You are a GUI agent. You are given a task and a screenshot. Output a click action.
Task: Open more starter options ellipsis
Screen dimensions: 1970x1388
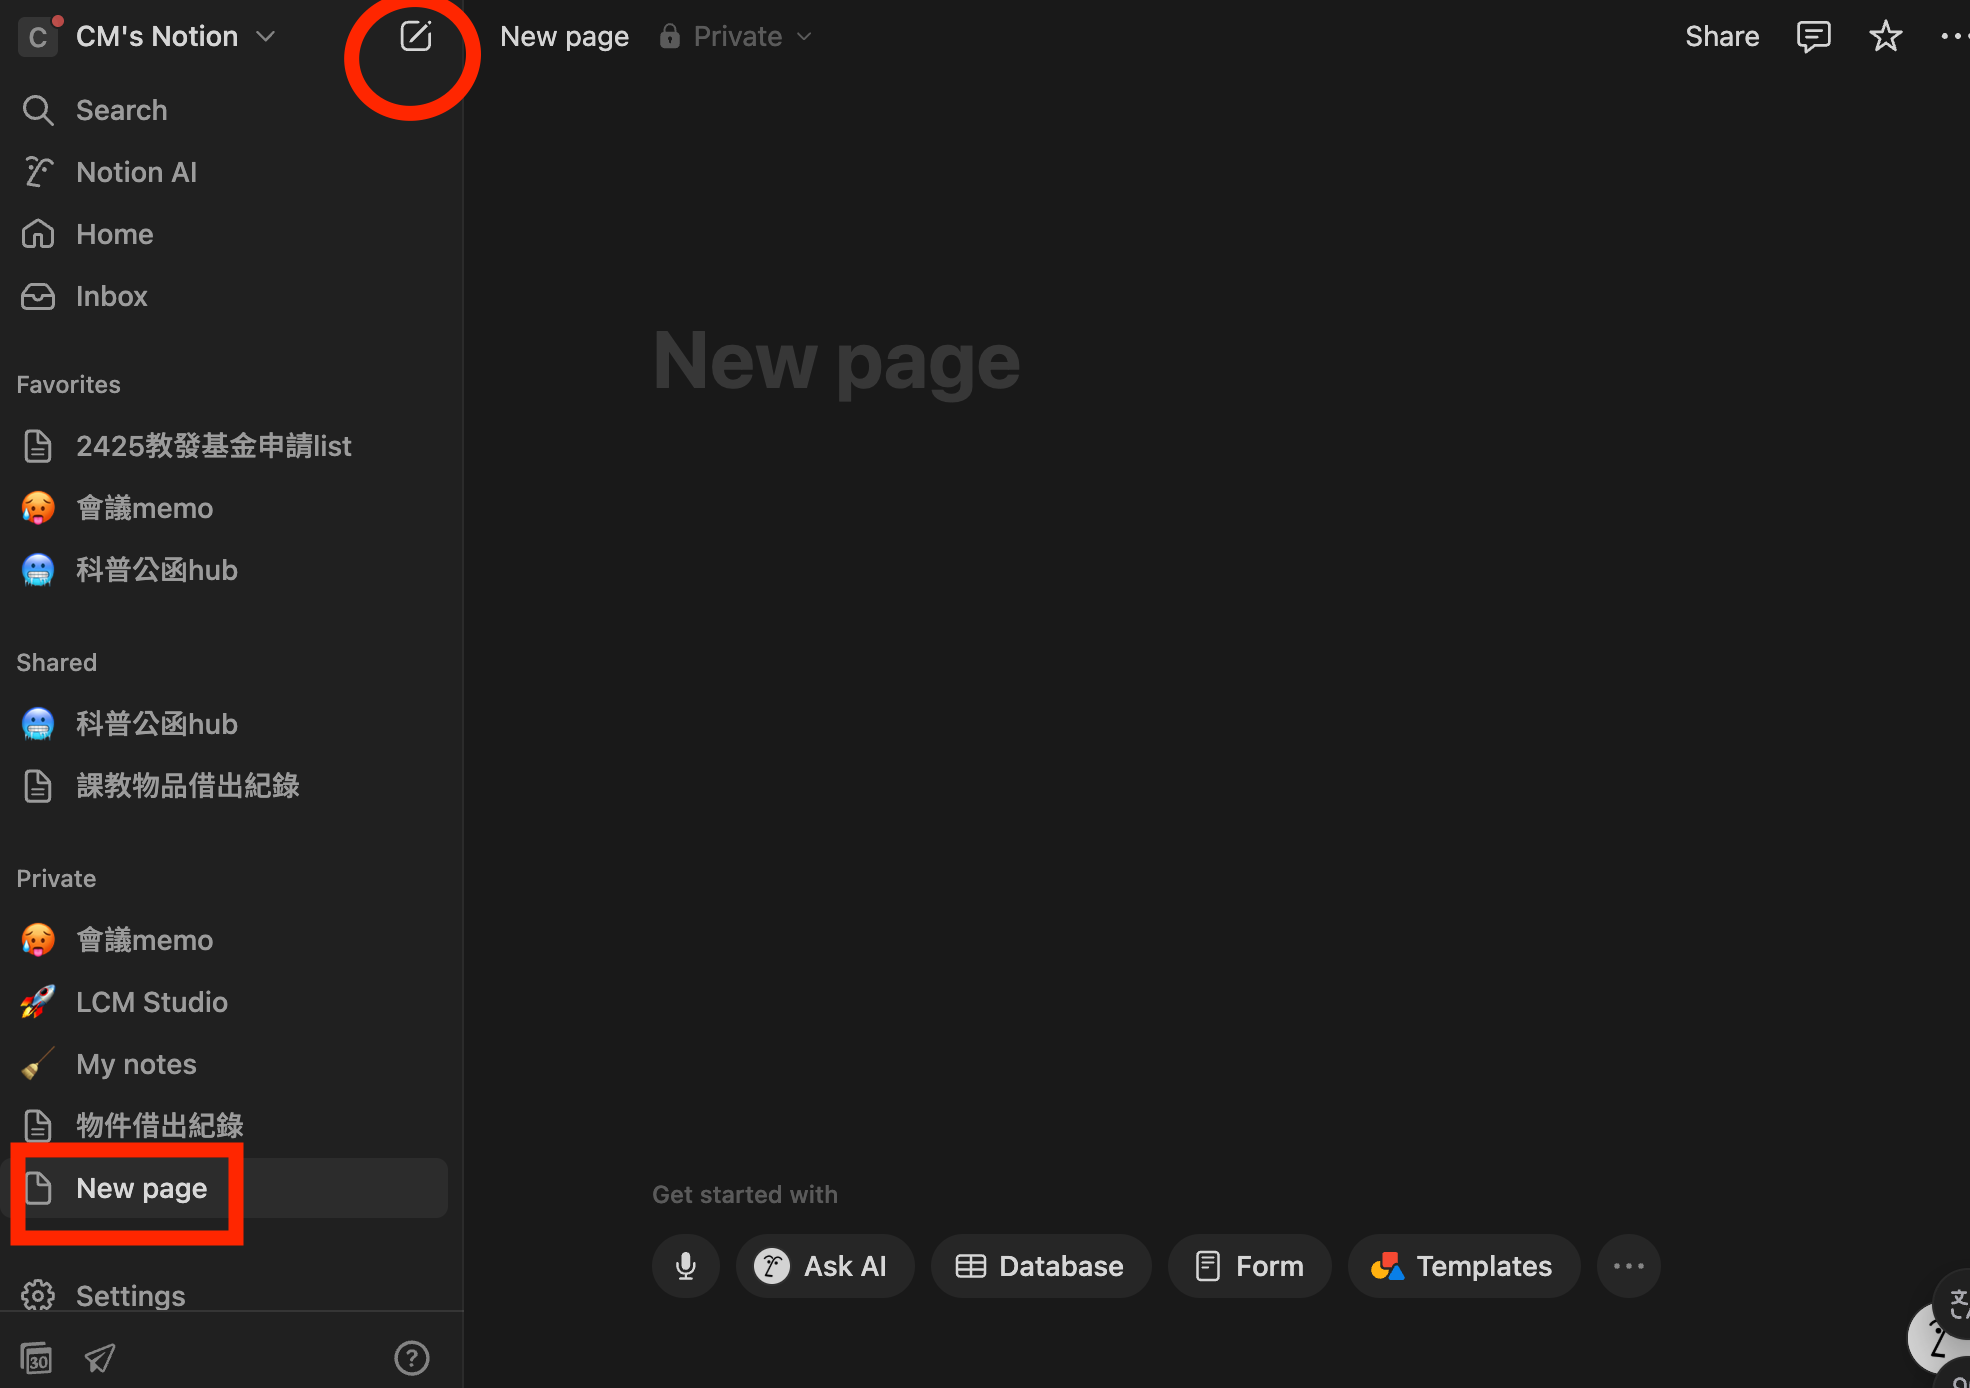click(x=1628, y=1266)
